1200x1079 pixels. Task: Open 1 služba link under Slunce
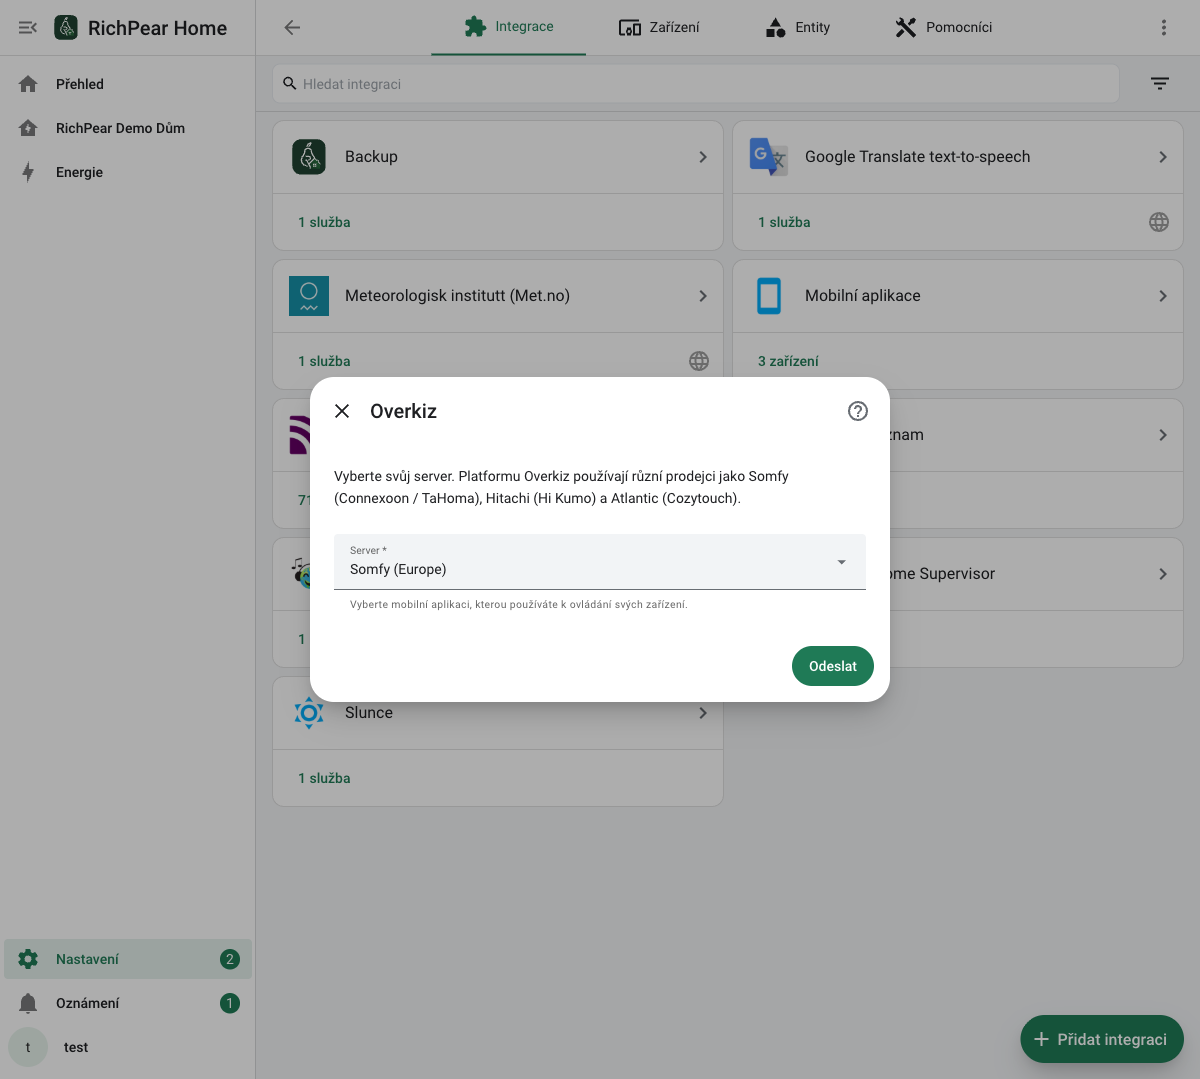[x=324, y=778]
